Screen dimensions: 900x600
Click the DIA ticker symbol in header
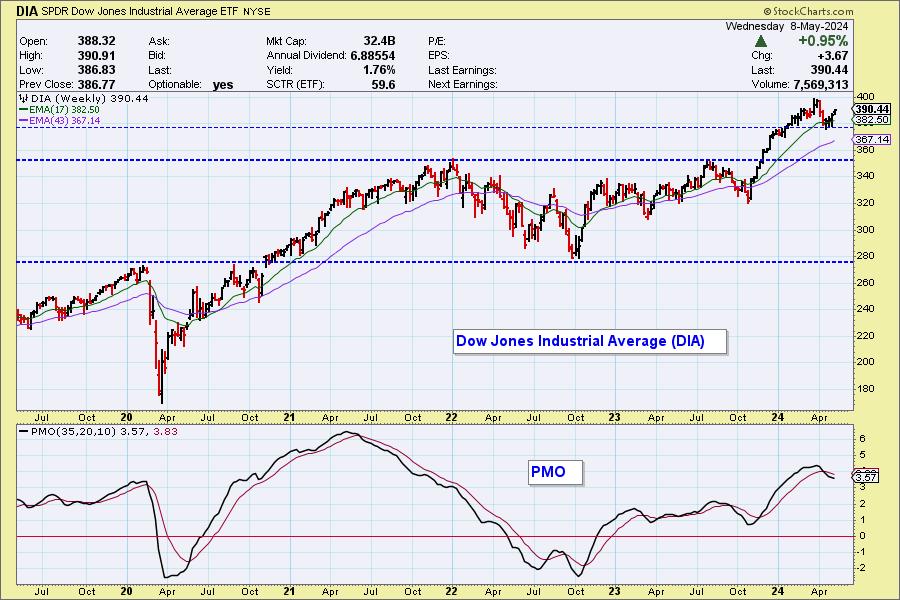[x=27, y=11]
